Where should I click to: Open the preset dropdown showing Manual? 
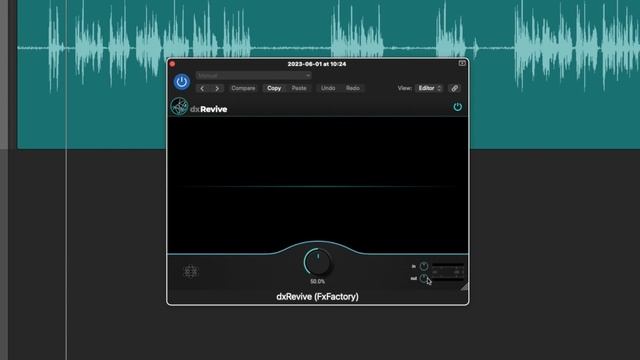coord(253,76)
